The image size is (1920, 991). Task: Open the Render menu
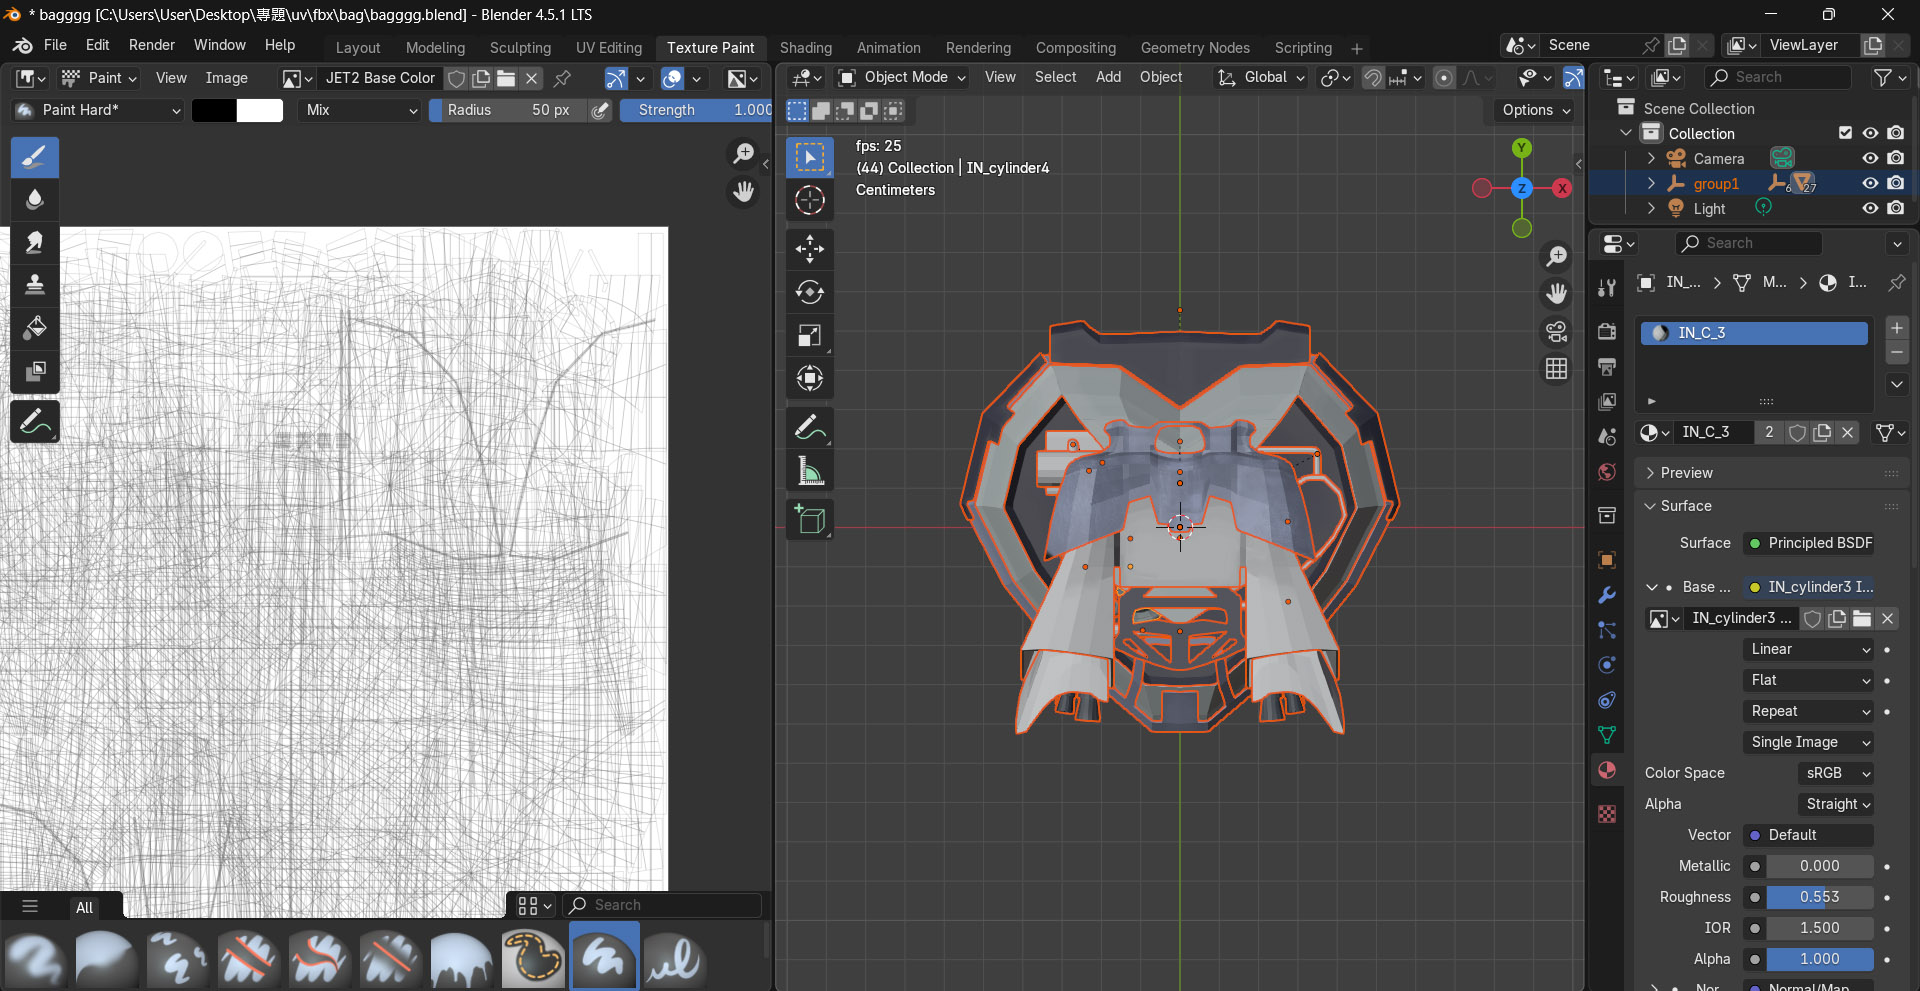(x=152, y=45)
